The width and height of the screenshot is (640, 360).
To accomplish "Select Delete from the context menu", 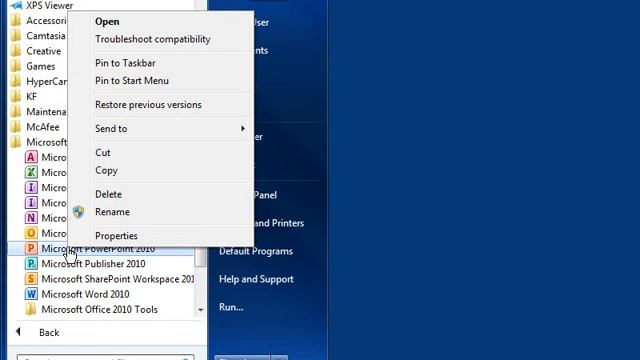I will (108, 194).
